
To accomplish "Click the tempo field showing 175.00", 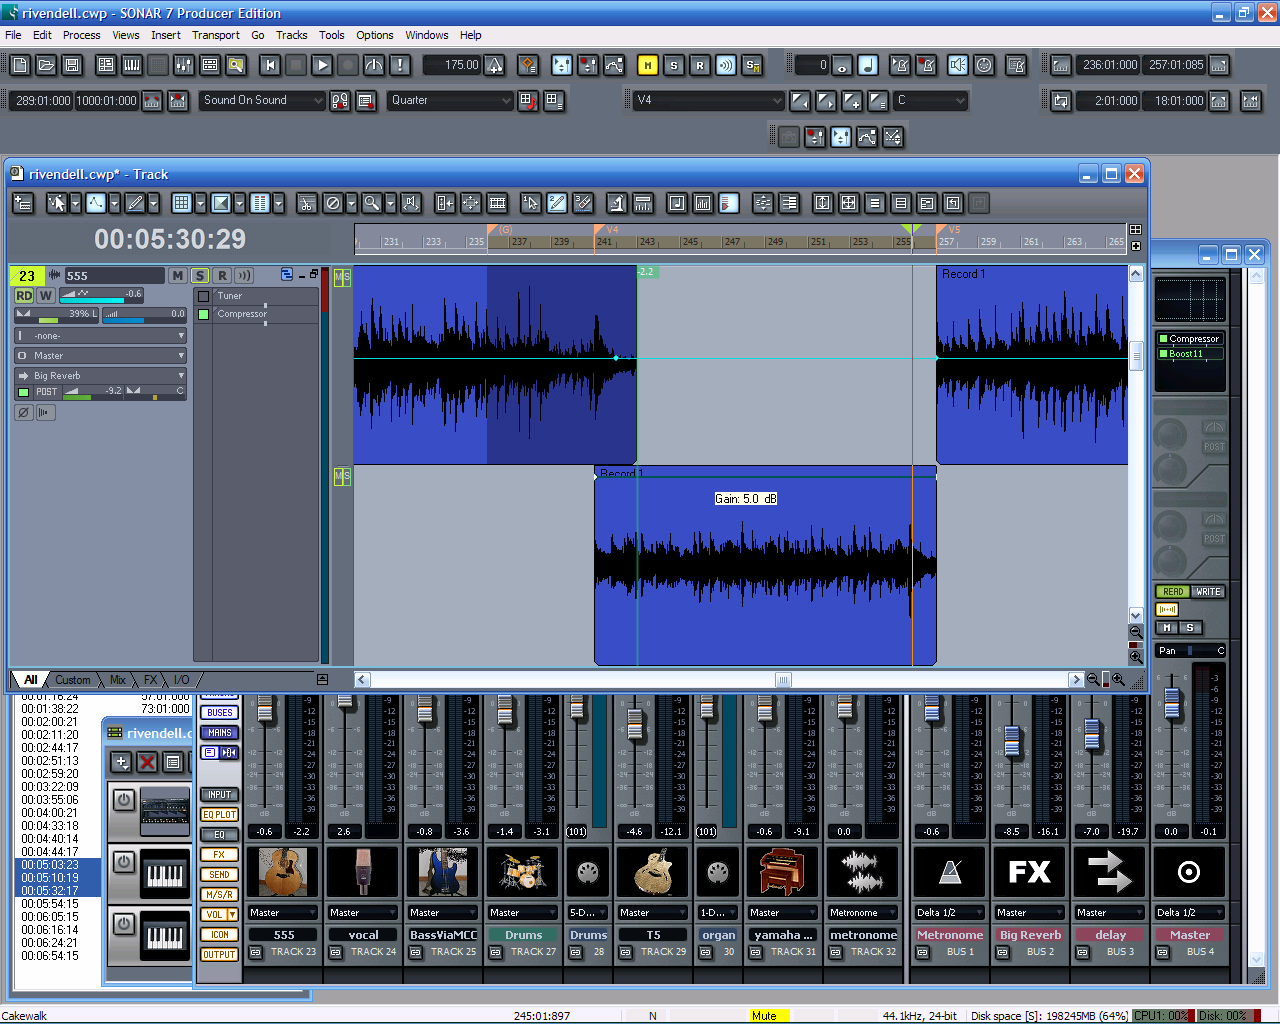I will click(452, 65).
